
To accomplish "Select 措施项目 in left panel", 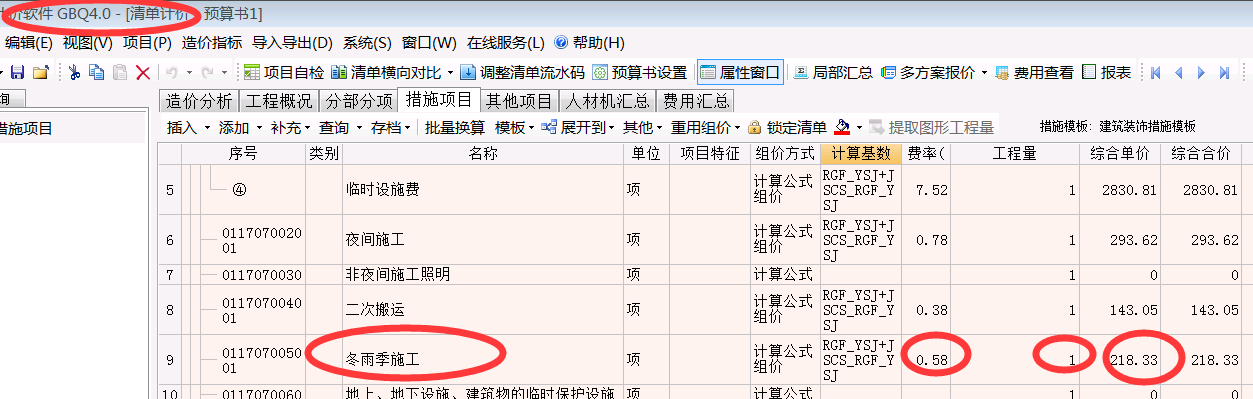I will tap(25, 128).
